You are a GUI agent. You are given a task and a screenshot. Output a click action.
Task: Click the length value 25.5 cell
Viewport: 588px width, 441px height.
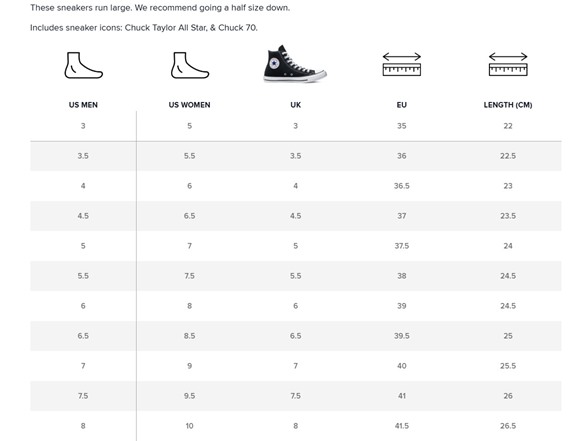pyautogui.click(x=508, y=366)
